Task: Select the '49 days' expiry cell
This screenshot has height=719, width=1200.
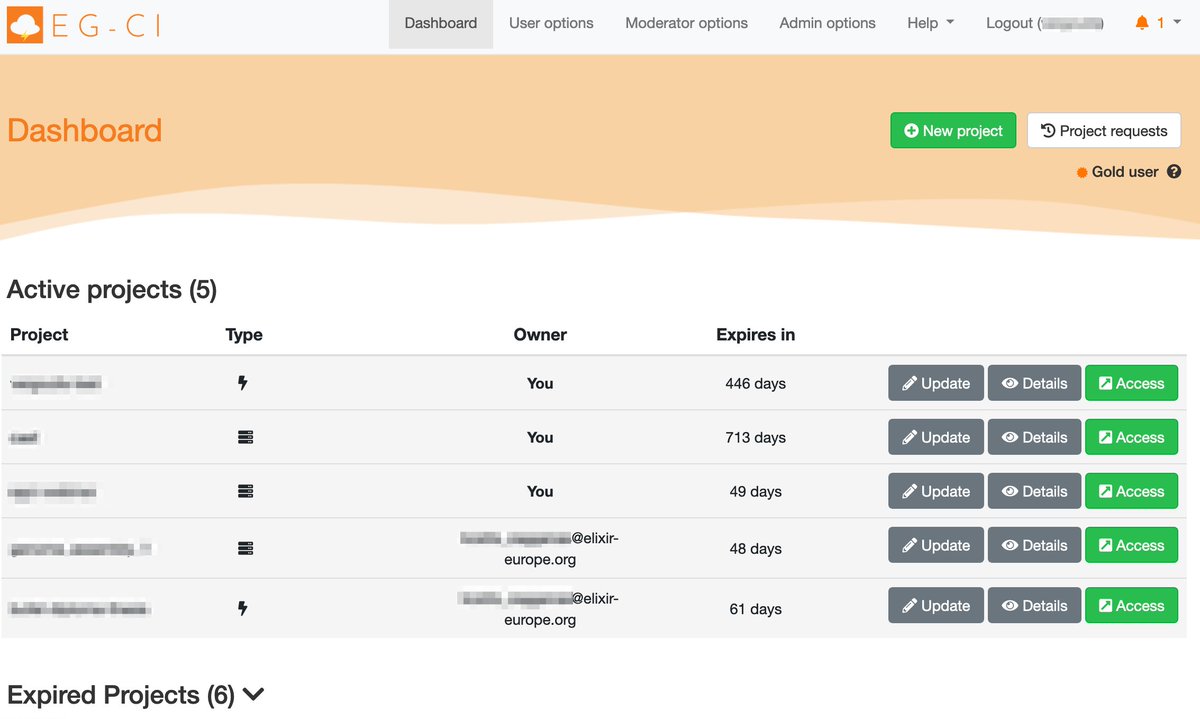Action: click(x=756, y=491)
